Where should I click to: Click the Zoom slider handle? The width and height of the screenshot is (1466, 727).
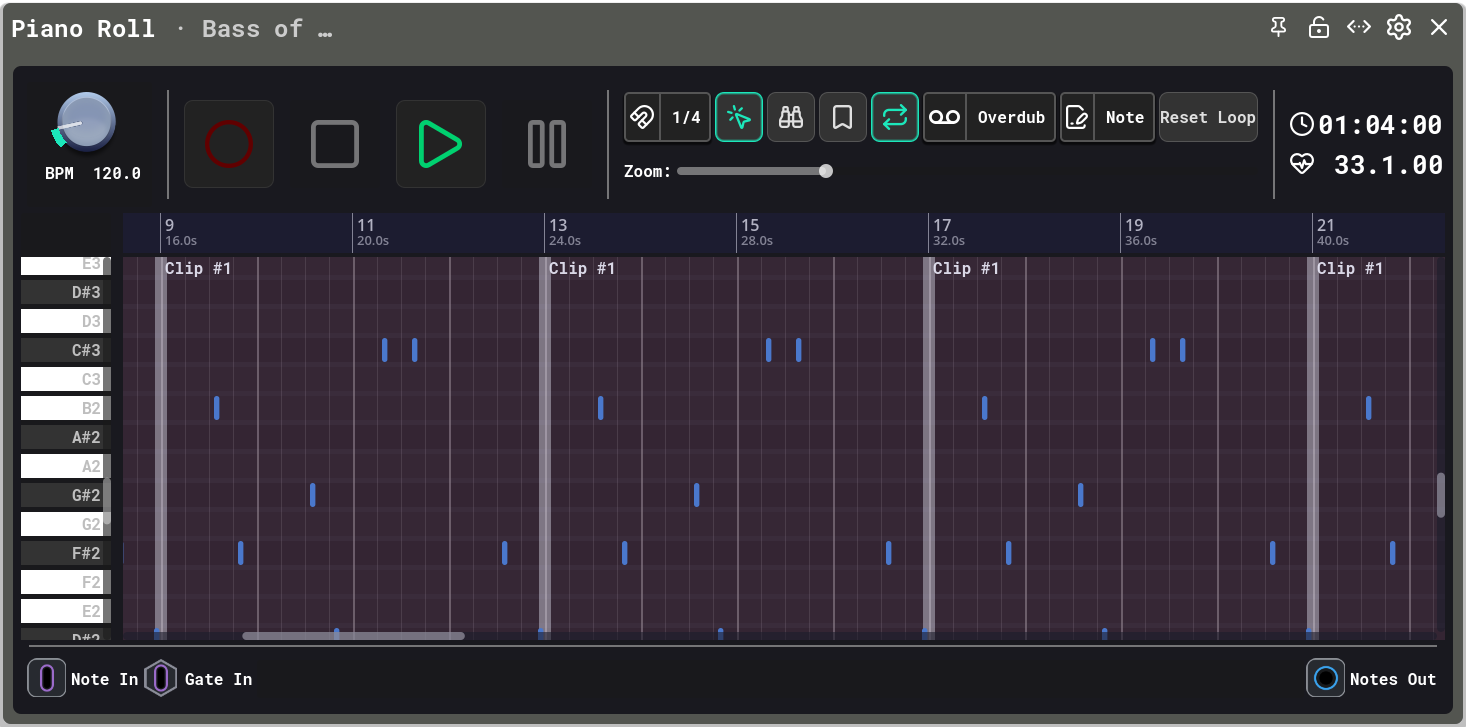(x=826, y=171)
